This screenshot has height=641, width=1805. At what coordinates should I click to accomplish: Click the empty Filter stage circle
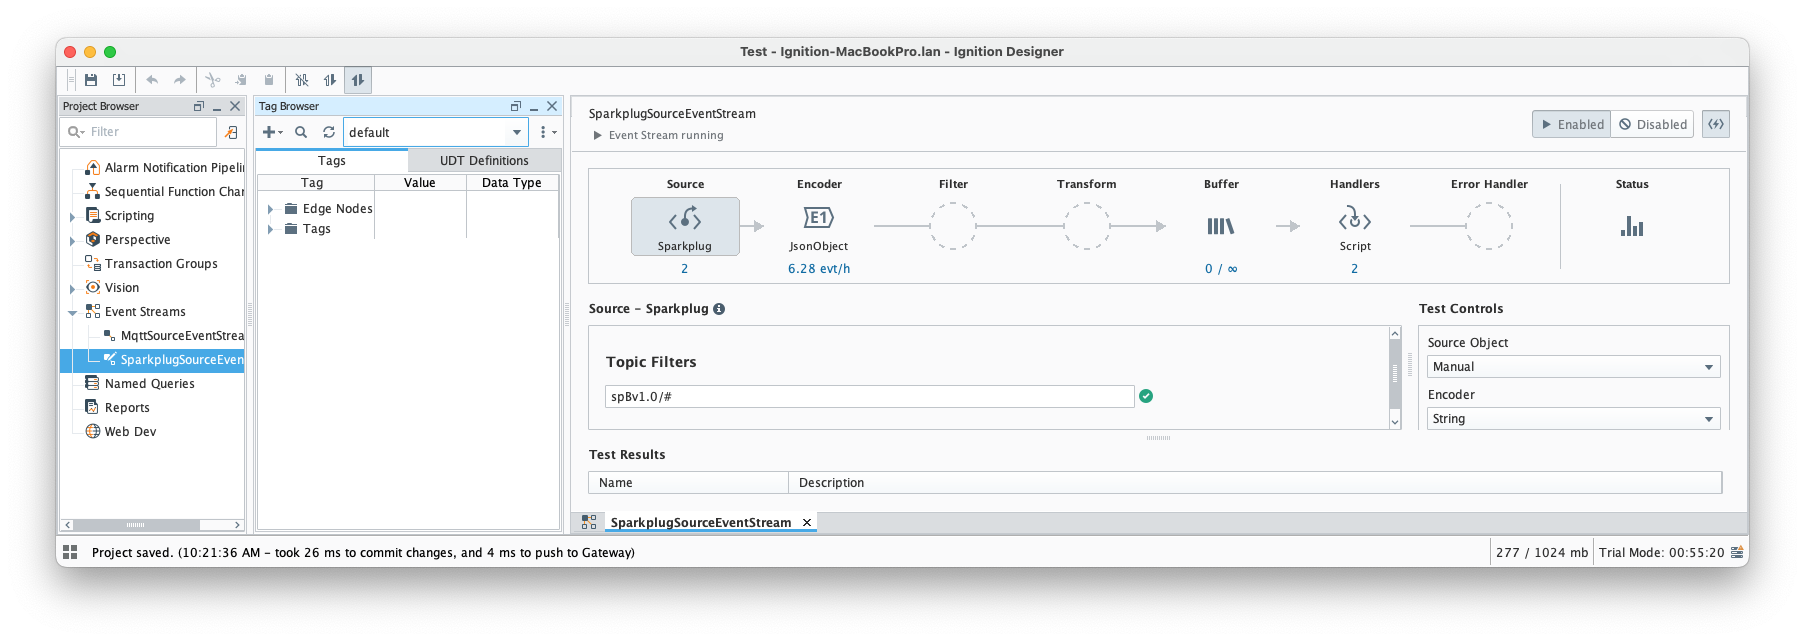pos(953,226)
